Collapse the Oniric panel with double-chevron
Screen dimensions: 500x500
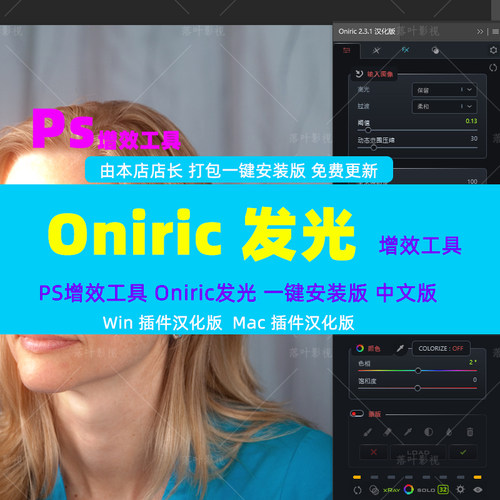coord(480,32)
